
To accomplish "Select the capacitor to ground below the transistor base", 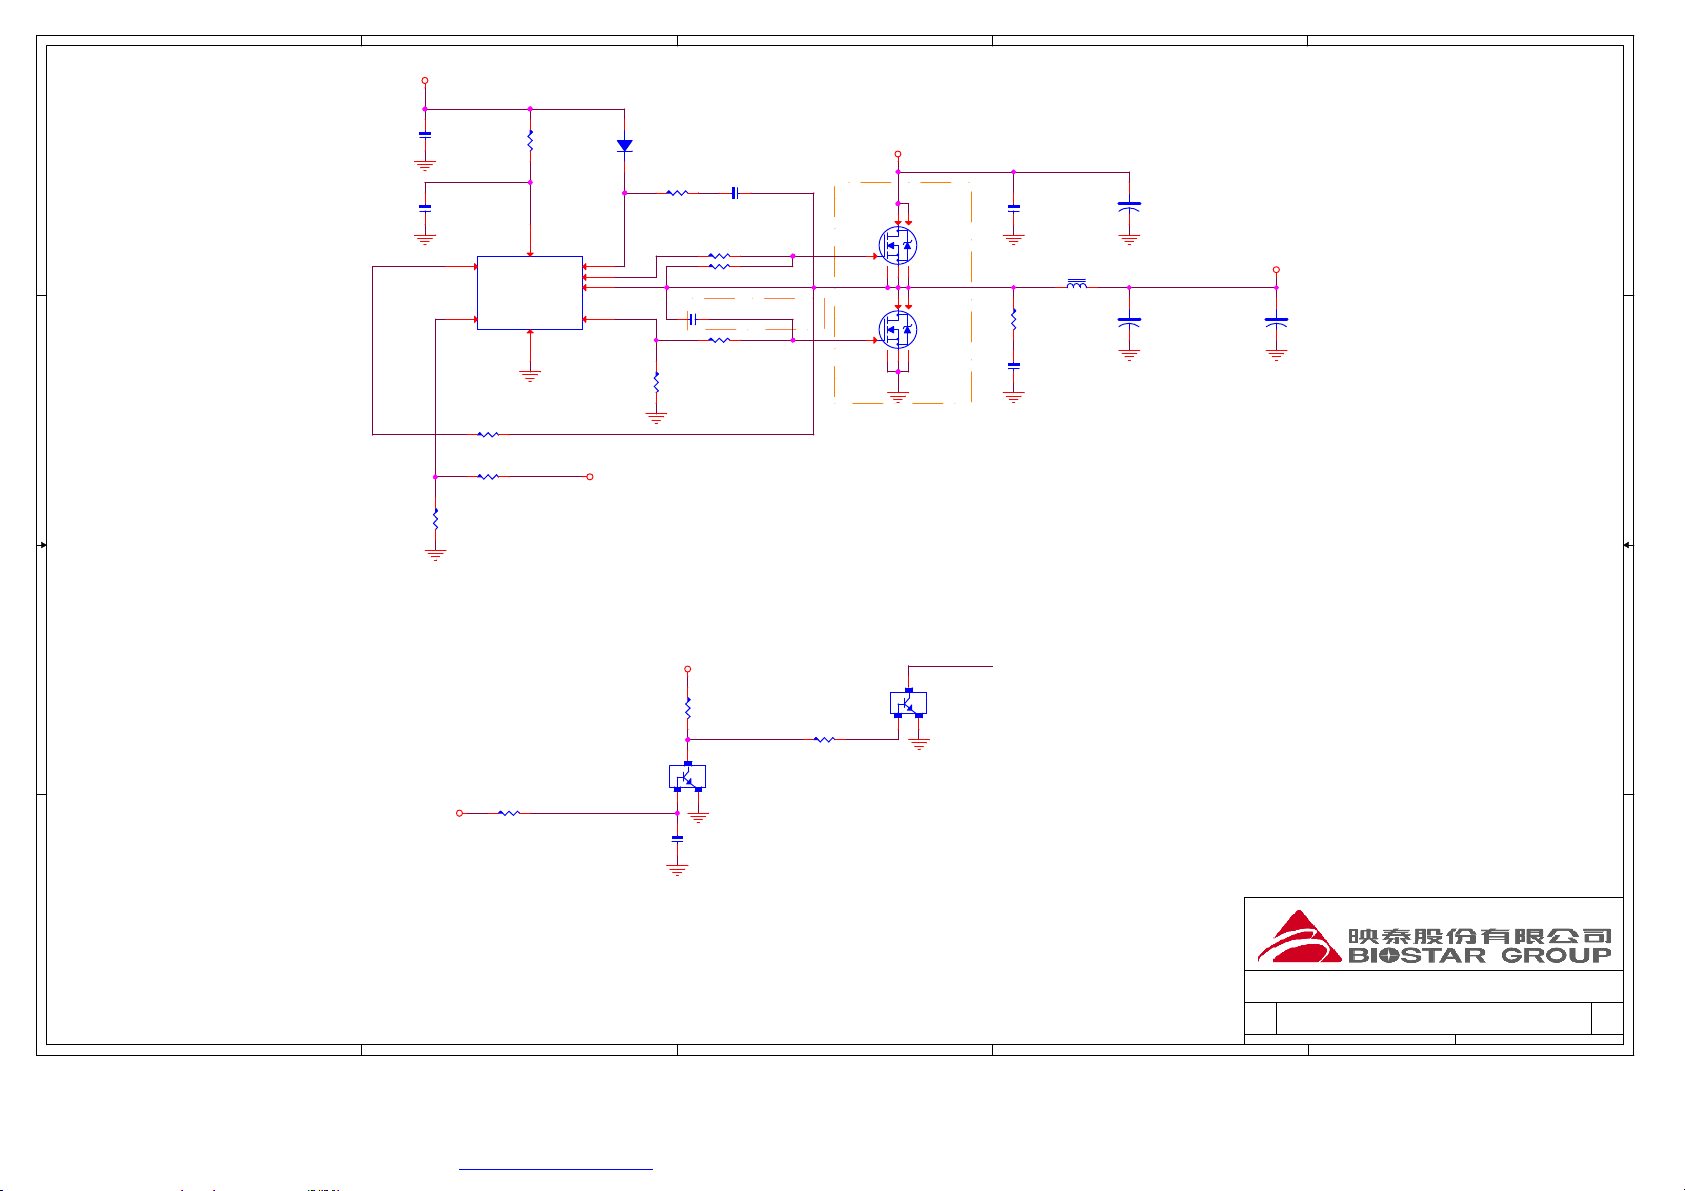I will pos(677,838).
